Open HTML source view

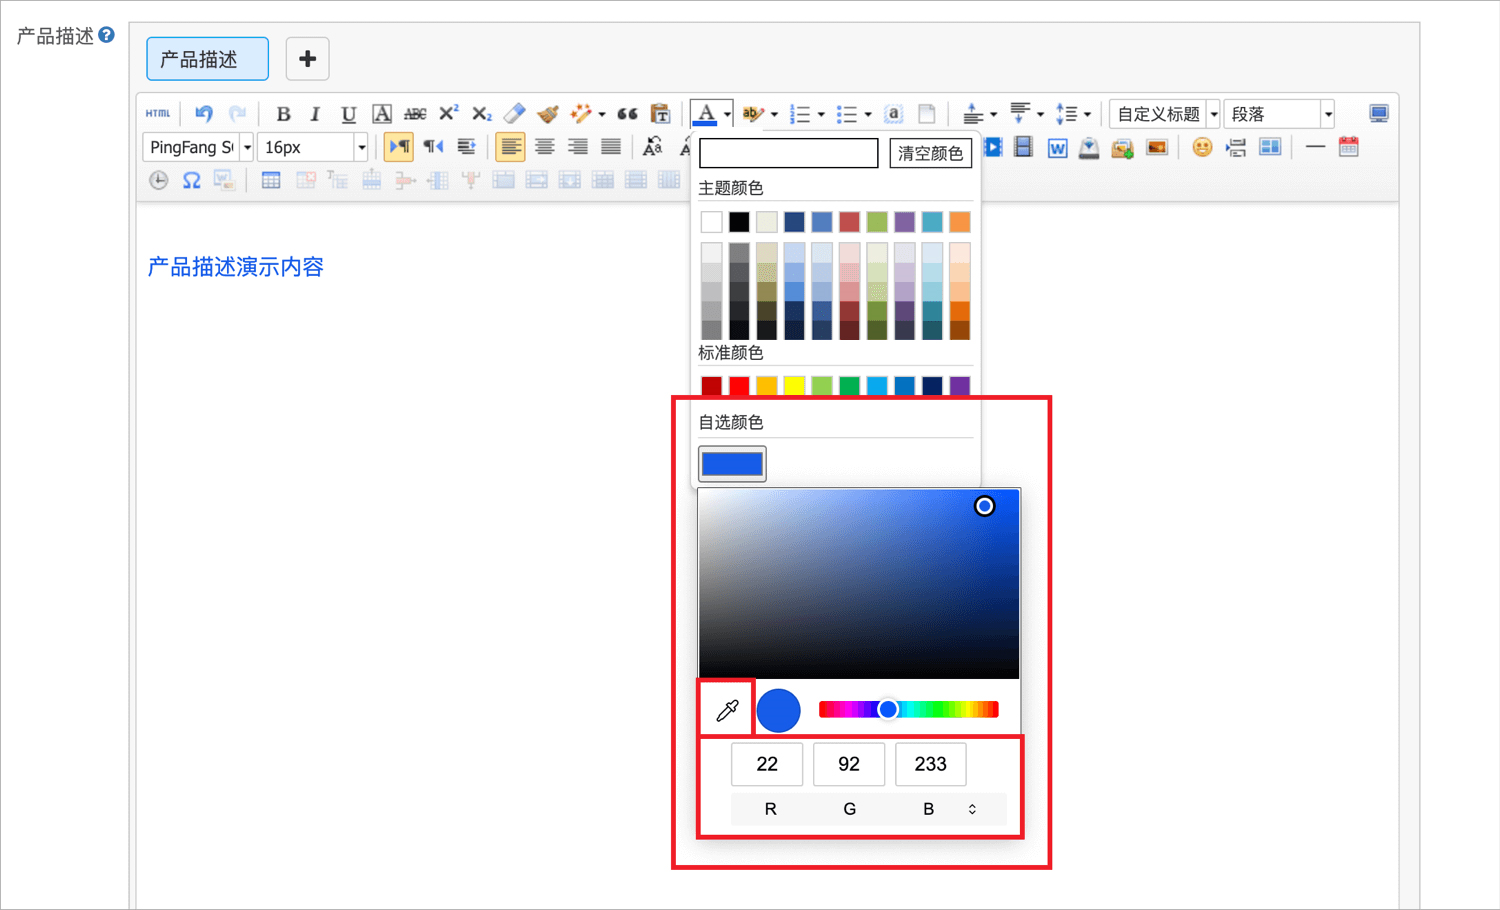tap(158, 114)
